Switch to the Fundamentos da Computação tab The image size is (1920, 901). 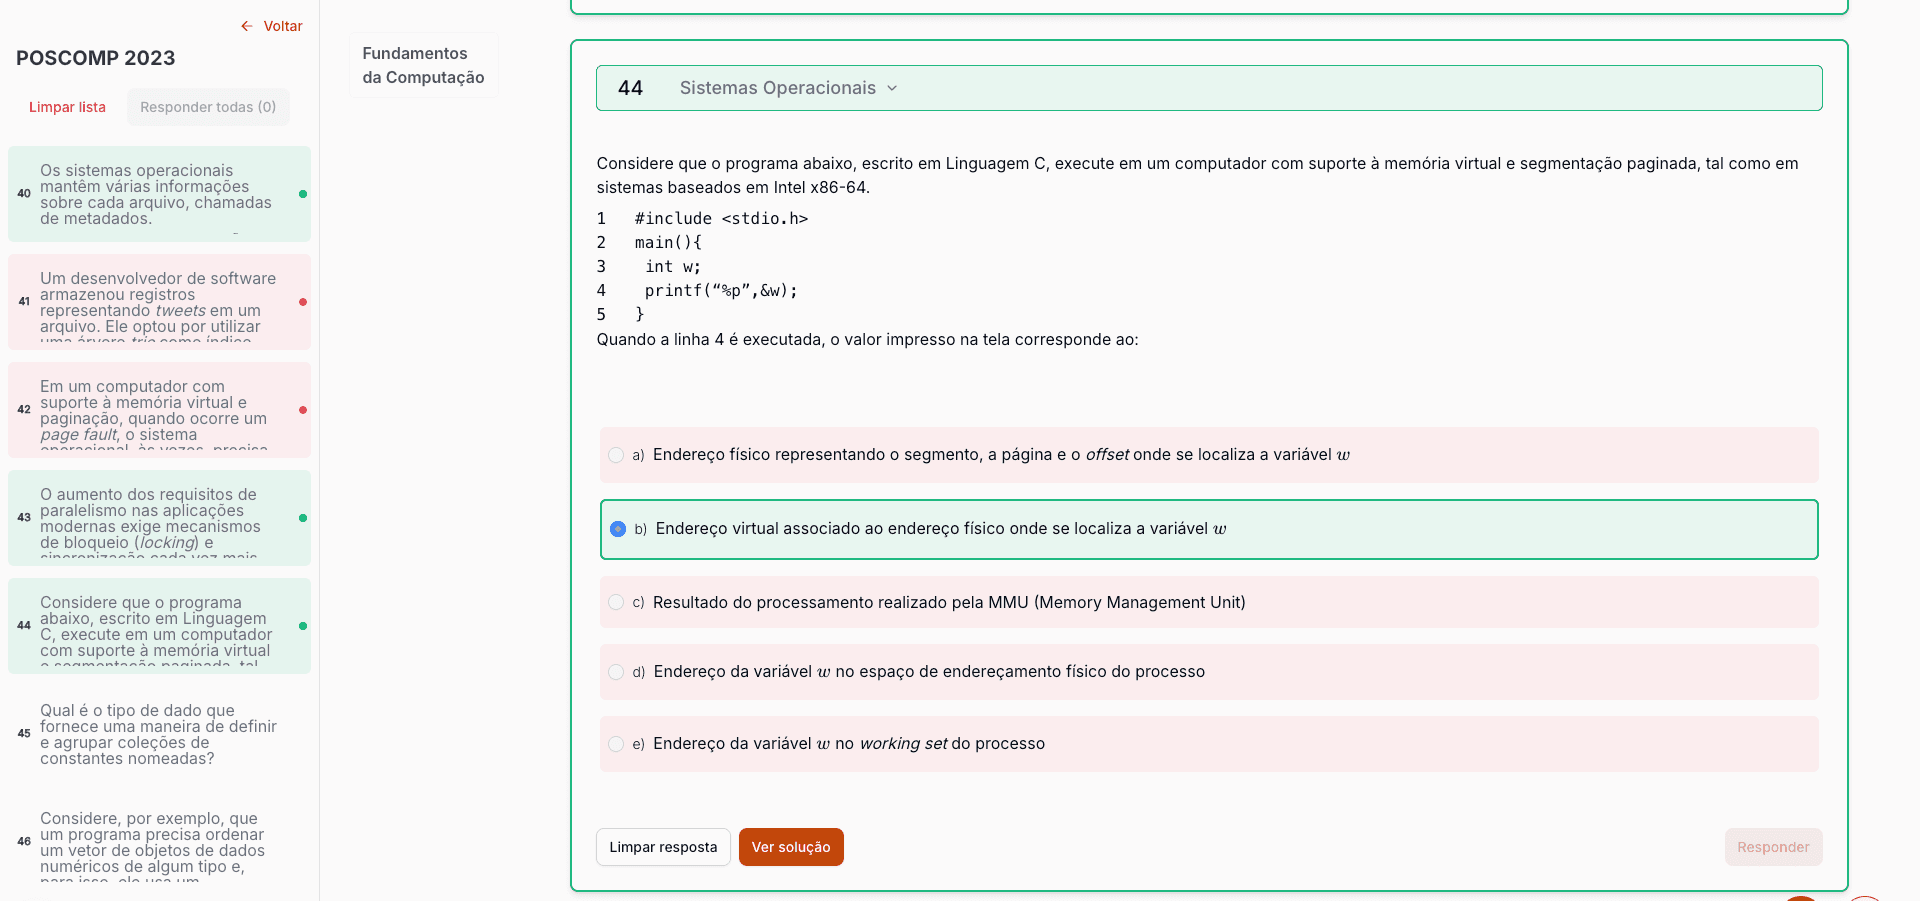(x=423, y=65)
